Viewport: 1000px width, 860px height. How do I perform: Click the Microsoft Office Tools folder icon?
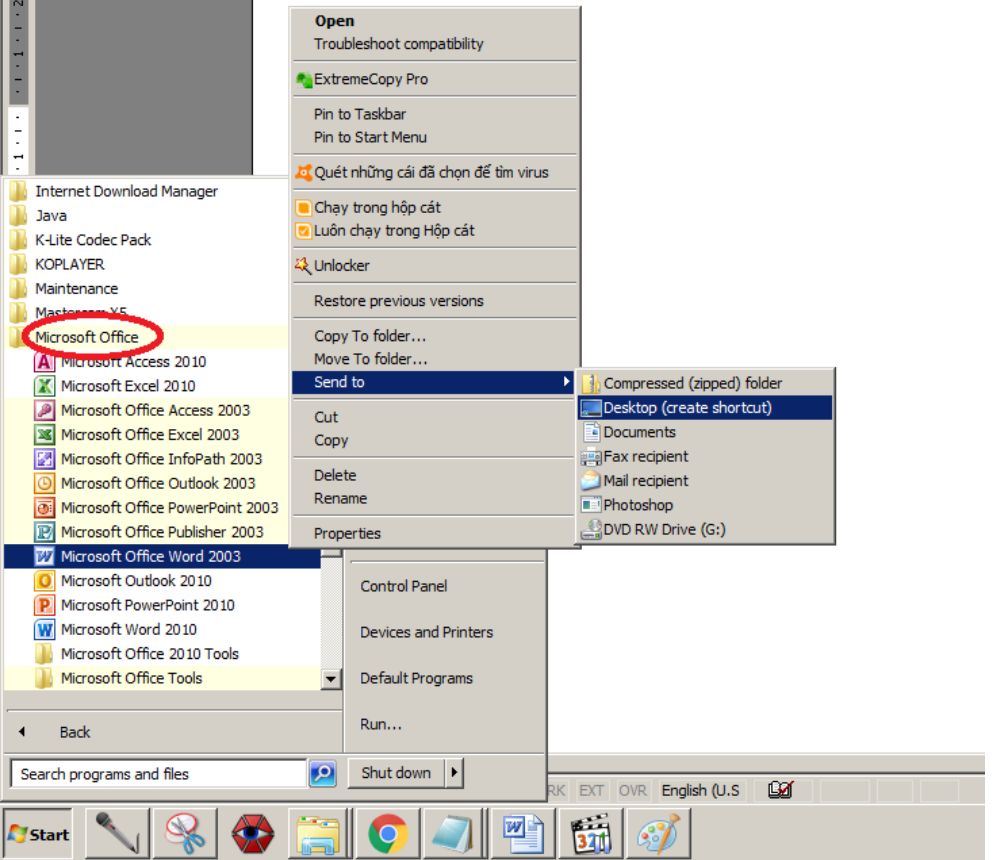click(44, 678)
